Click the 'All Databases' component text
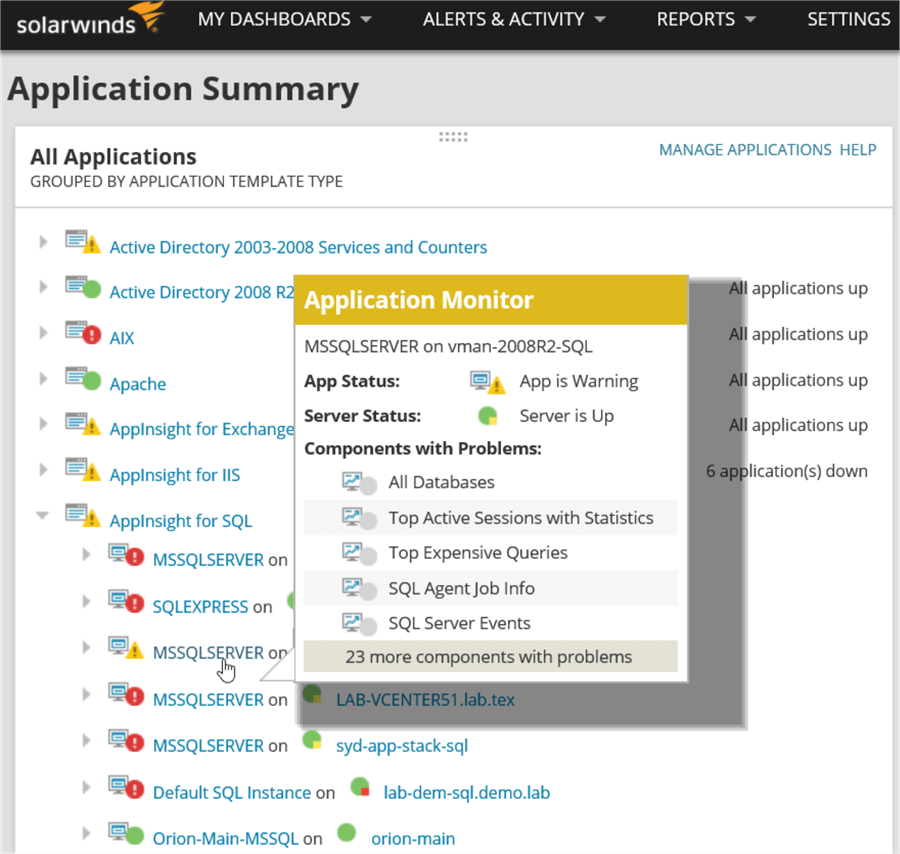This screenshot has height=854, width=900. 441,482
